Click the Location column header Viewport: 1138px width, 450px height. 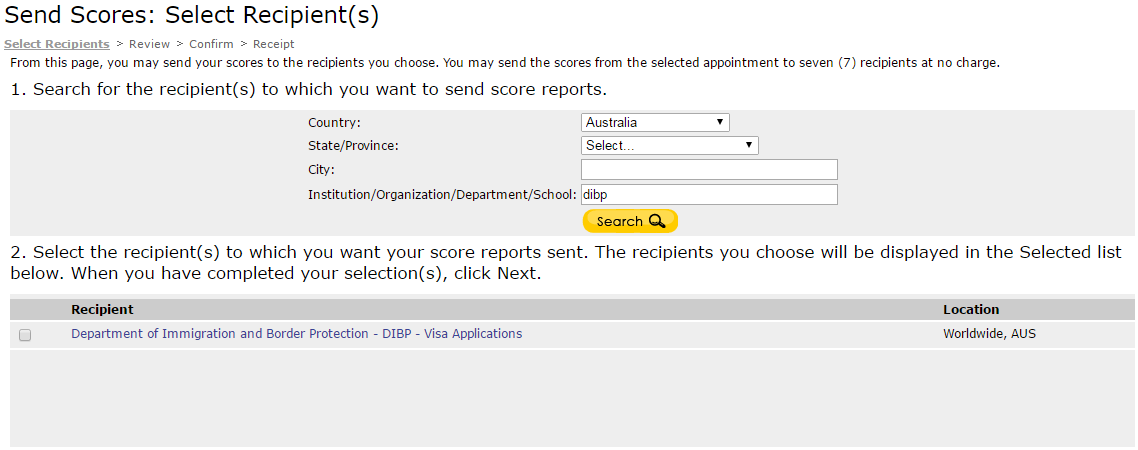[x=971, y=310]
